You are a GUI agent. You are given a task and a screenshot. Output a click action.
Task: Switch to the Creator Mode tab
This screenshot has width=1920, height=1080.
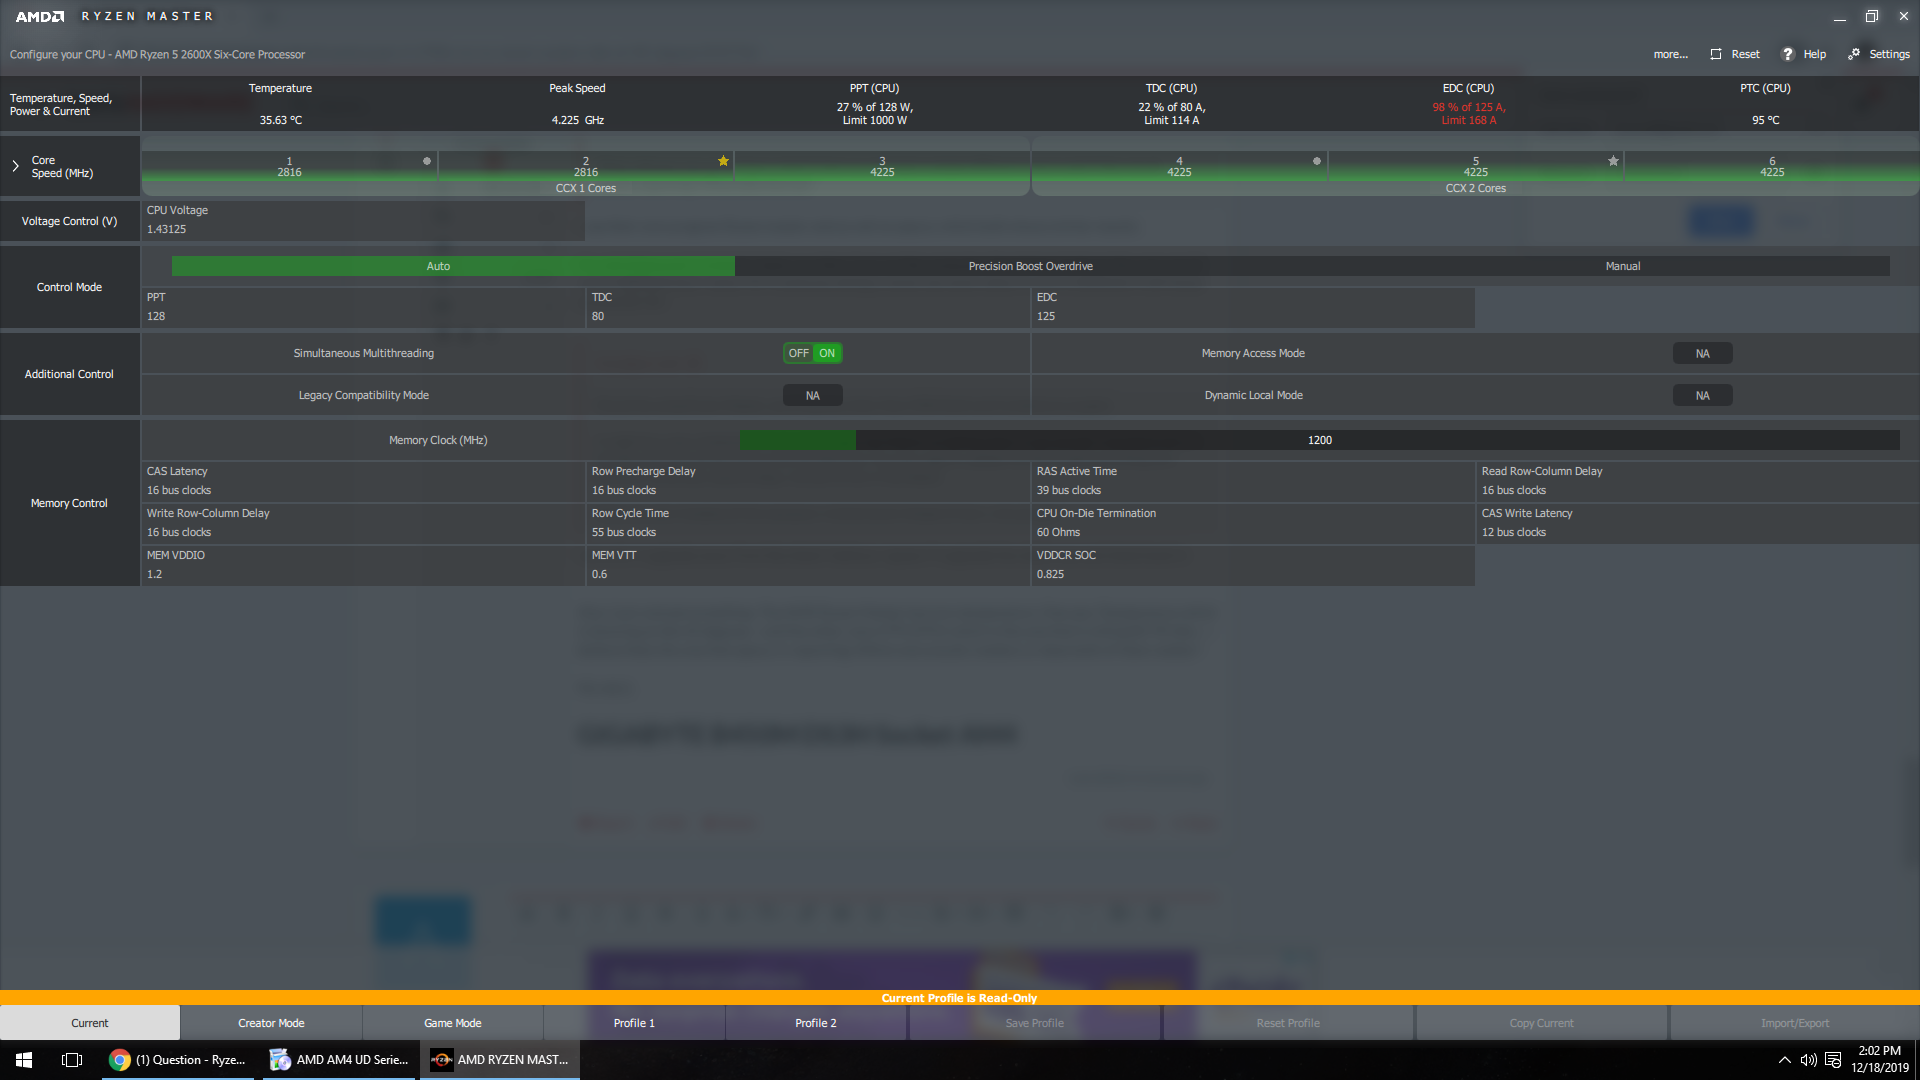click(271, 1023)
